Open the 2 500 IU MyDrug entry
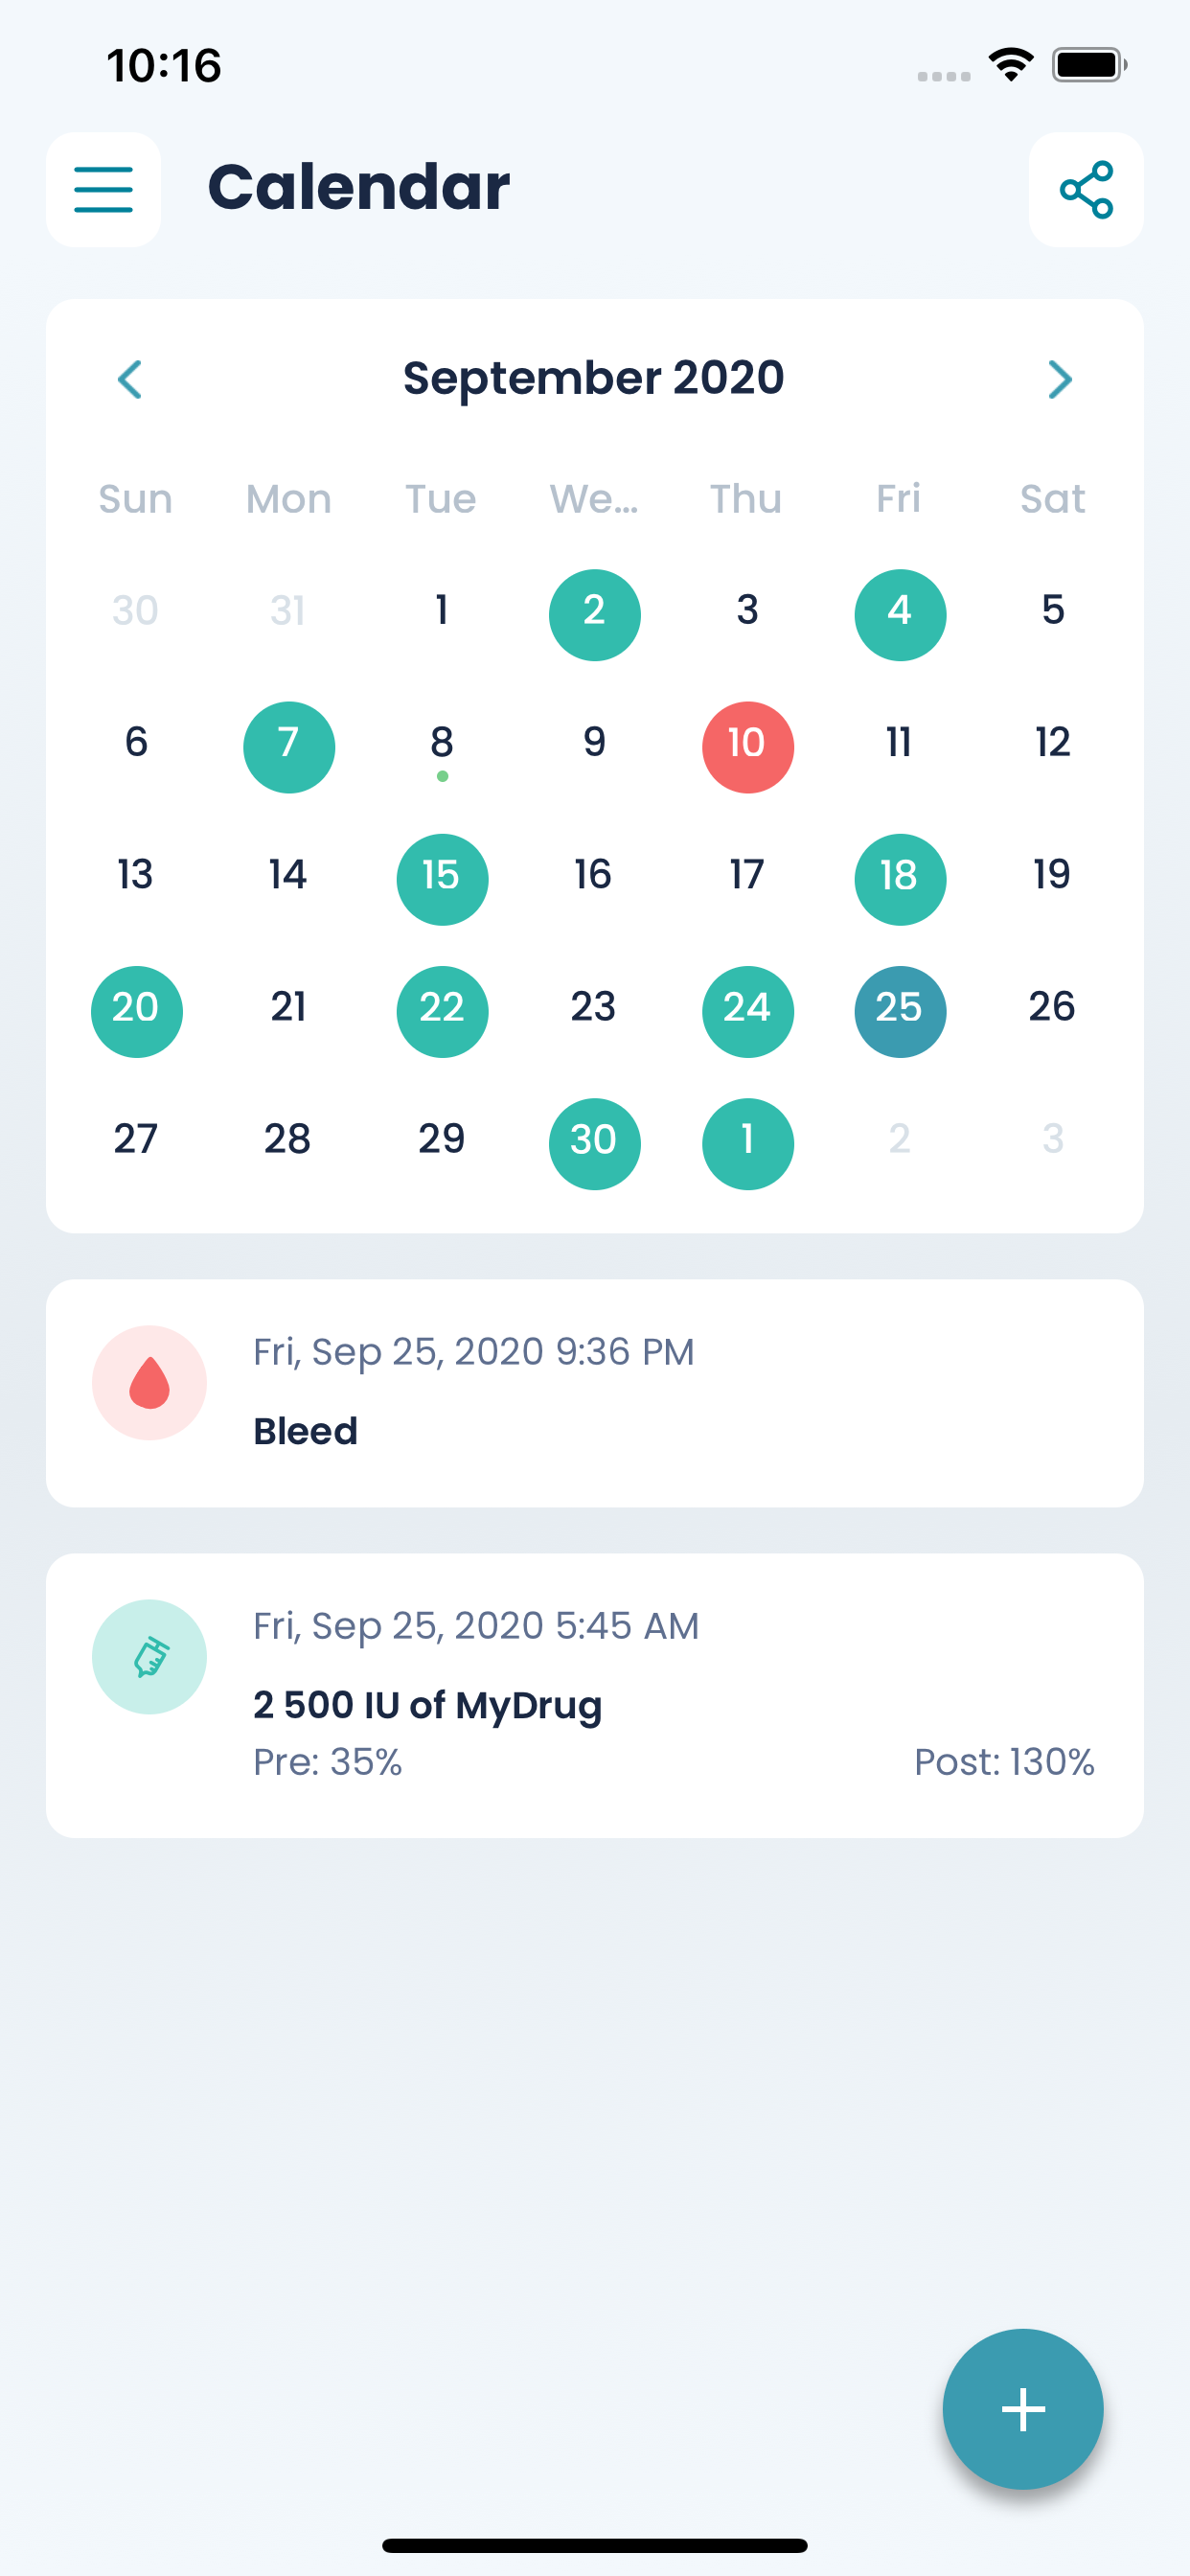This screenshot has height=2576, width=1190. pyautogui.click(x=595, y=1695)
